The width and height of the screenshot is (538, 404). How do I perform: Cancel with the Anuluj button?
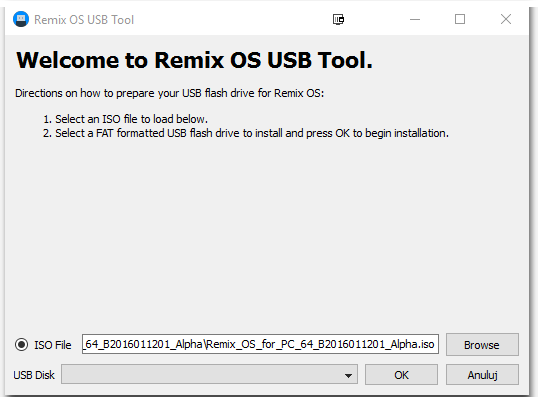482,374
